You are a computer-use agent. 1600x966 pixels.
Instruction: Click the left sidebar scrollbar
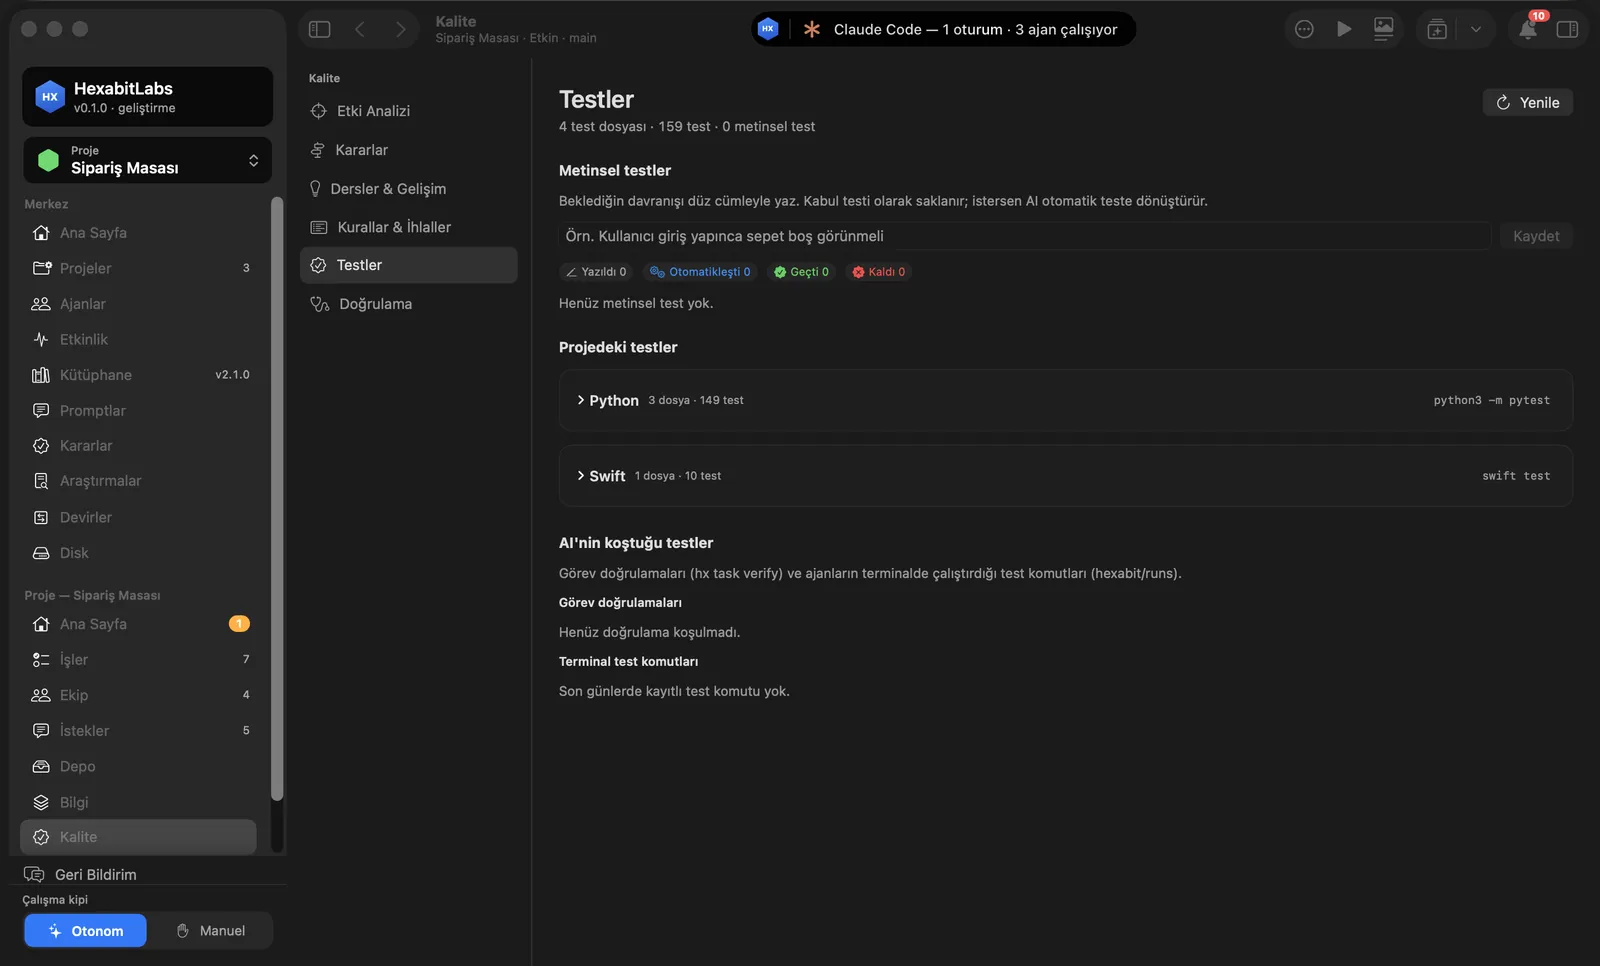pyautogui.click(x=277, y=498)
